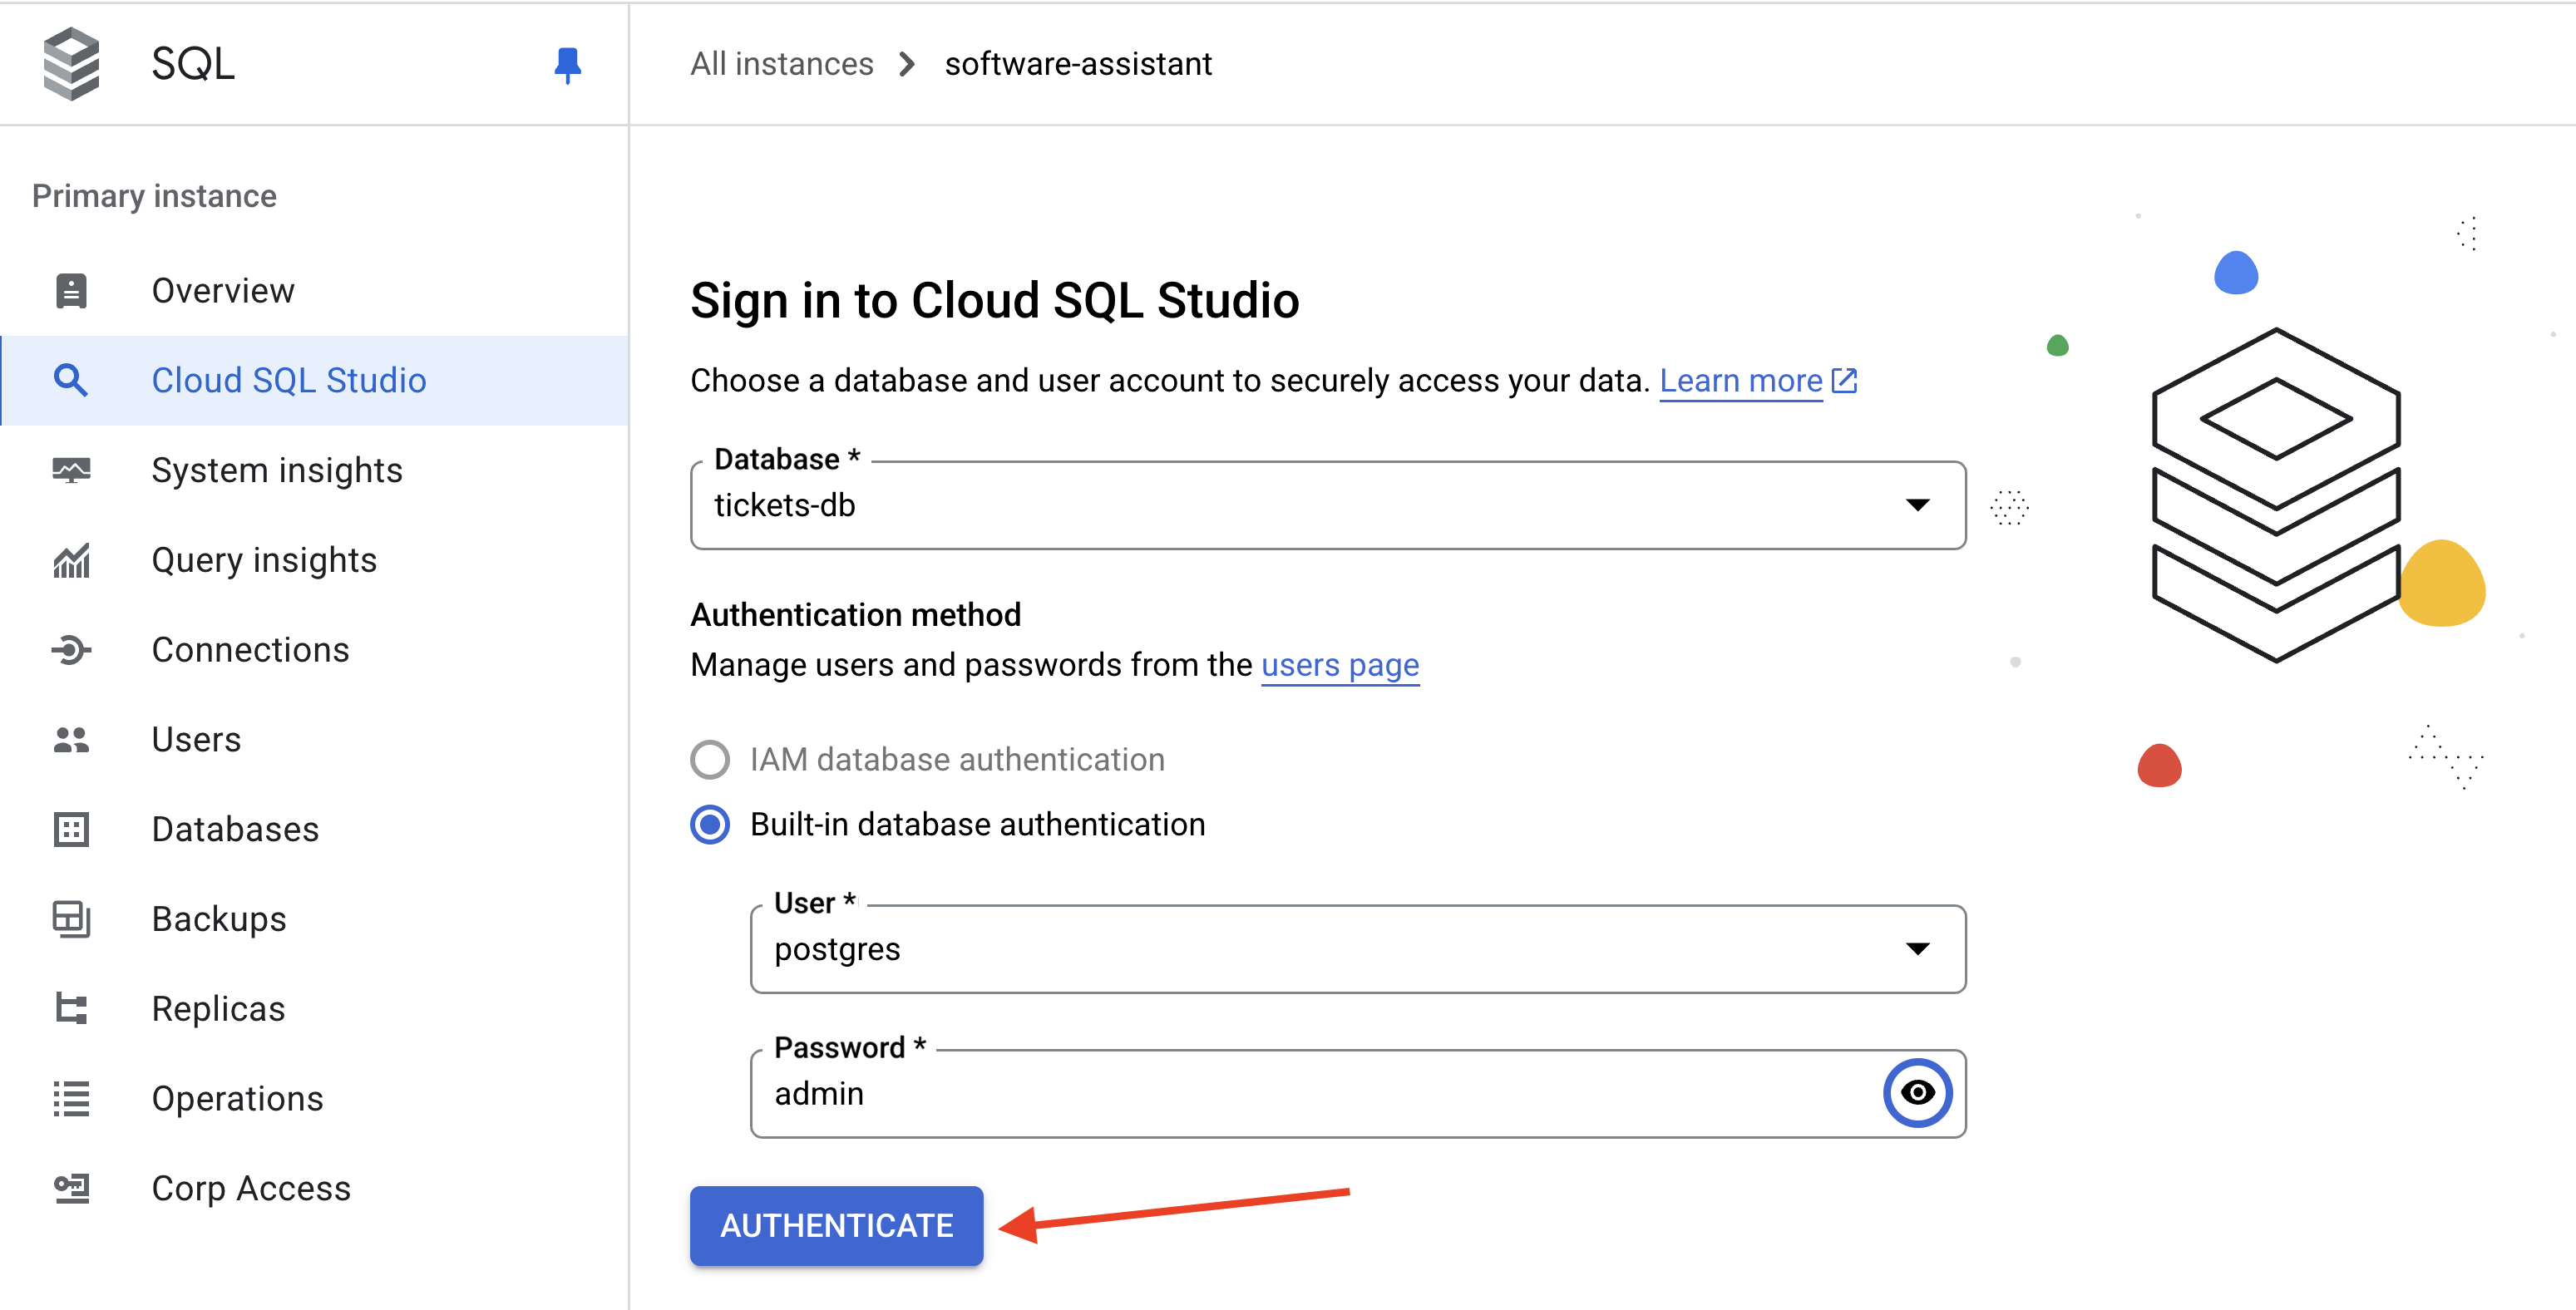
Task: Select the Databases sidebar icon
Action: pos(71,829)
